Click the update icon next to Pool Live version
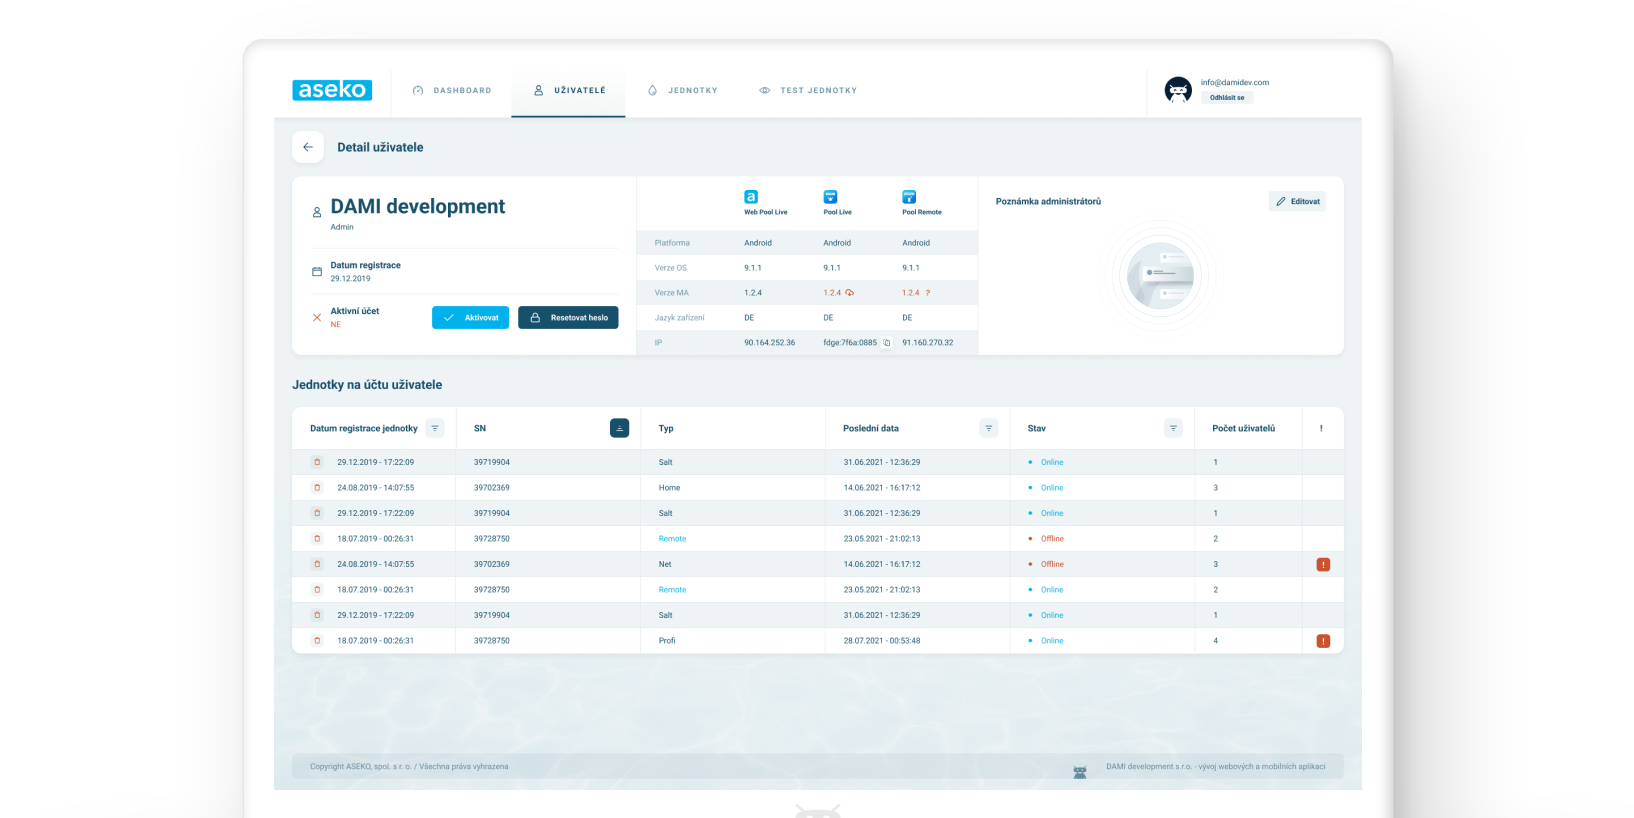 850,293
